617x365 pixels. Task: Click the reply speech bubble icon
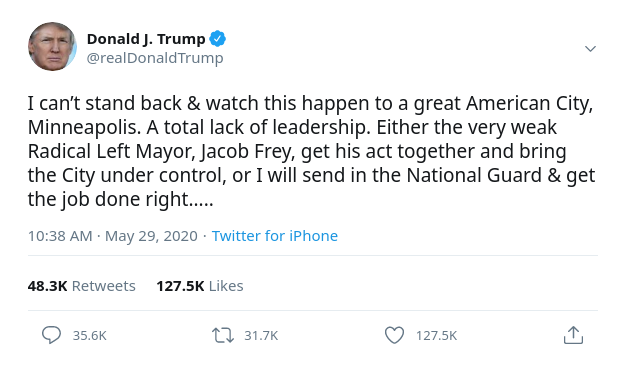pyautogui.click(x=52, y=335)
